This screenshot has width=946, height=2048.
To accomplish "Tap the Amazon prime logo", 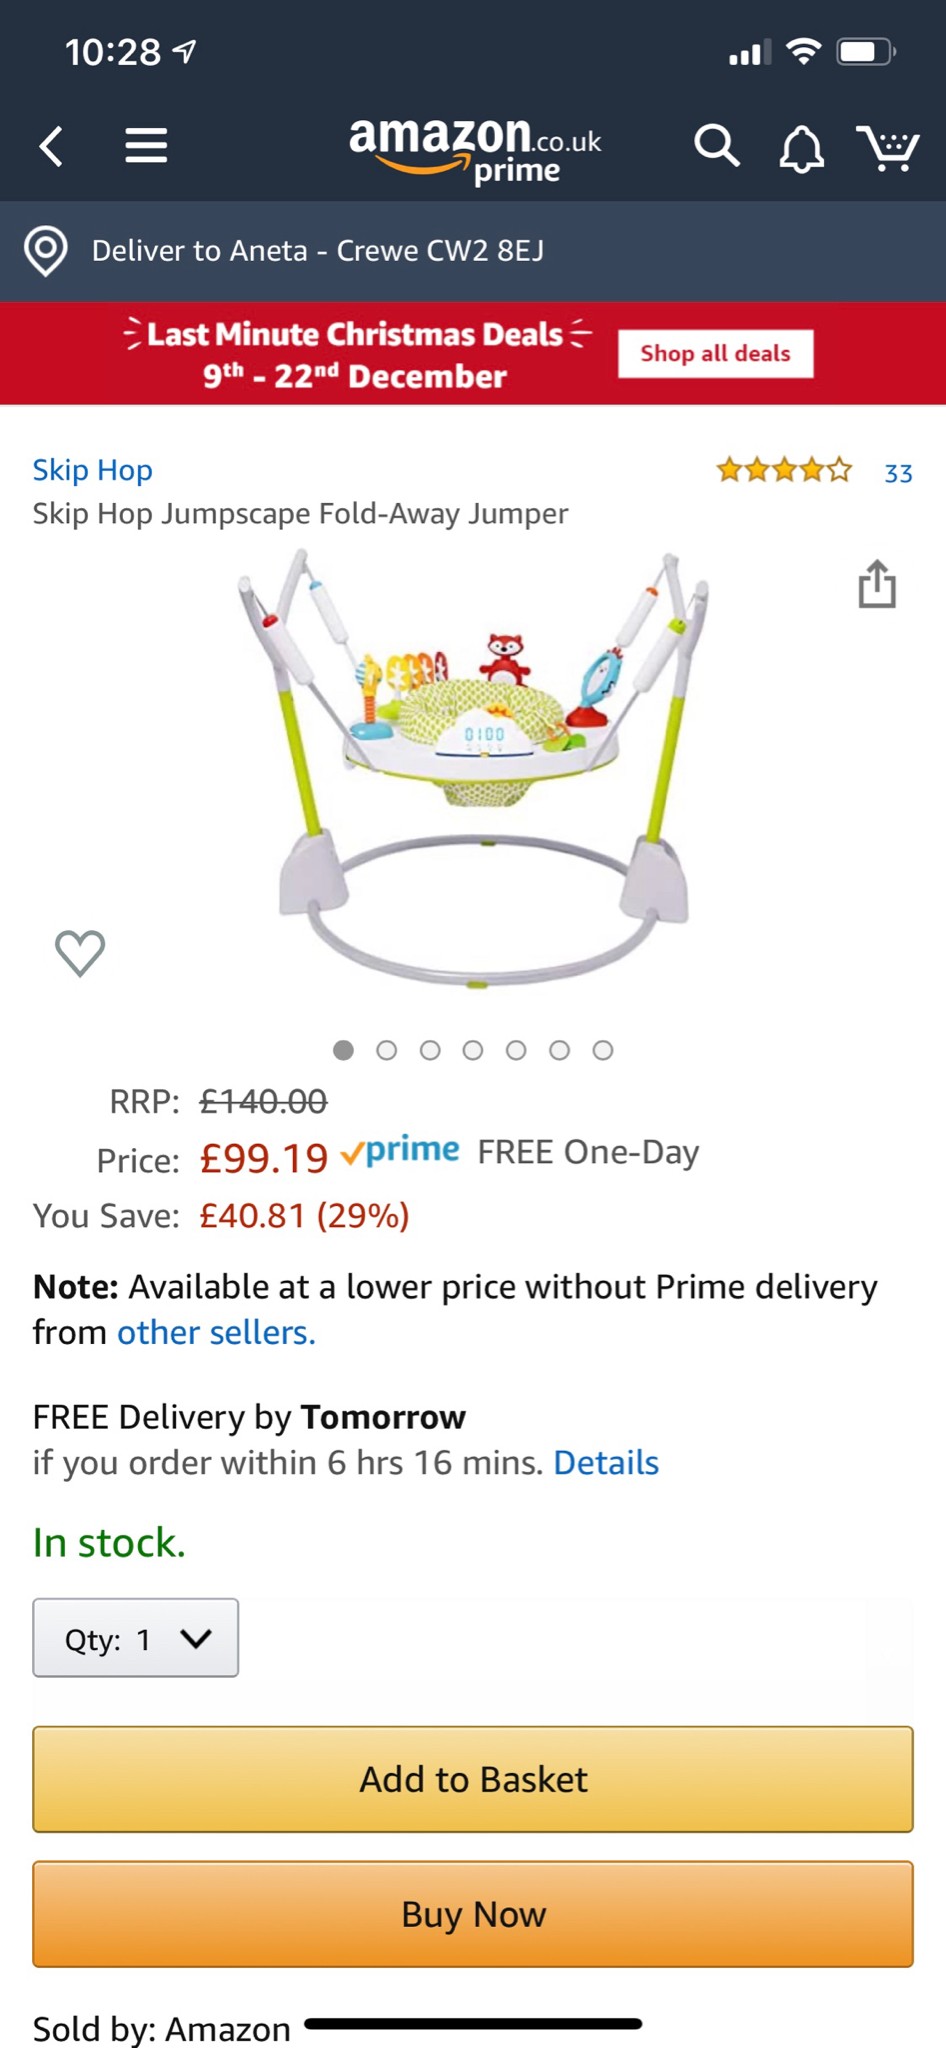I will coord(474,150).
